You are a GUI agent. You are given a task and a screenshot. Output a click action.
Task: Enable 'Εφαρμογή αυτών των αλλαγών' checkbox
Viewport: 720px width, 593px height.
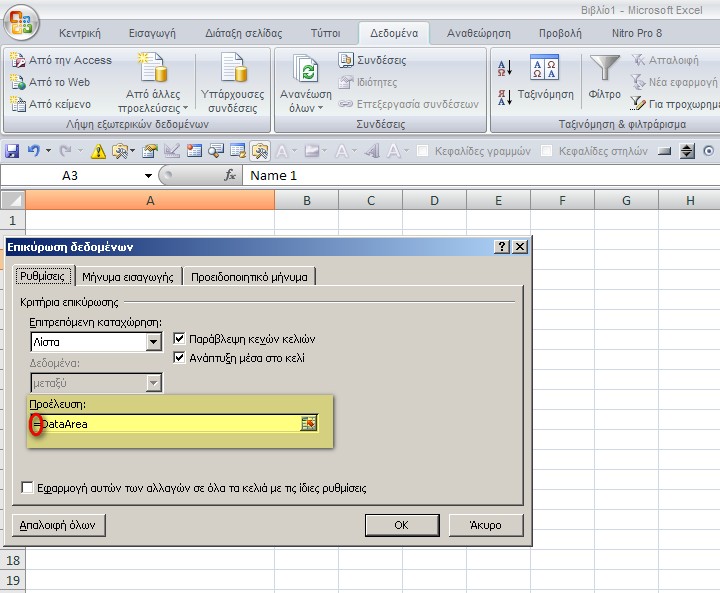[28, 489]
